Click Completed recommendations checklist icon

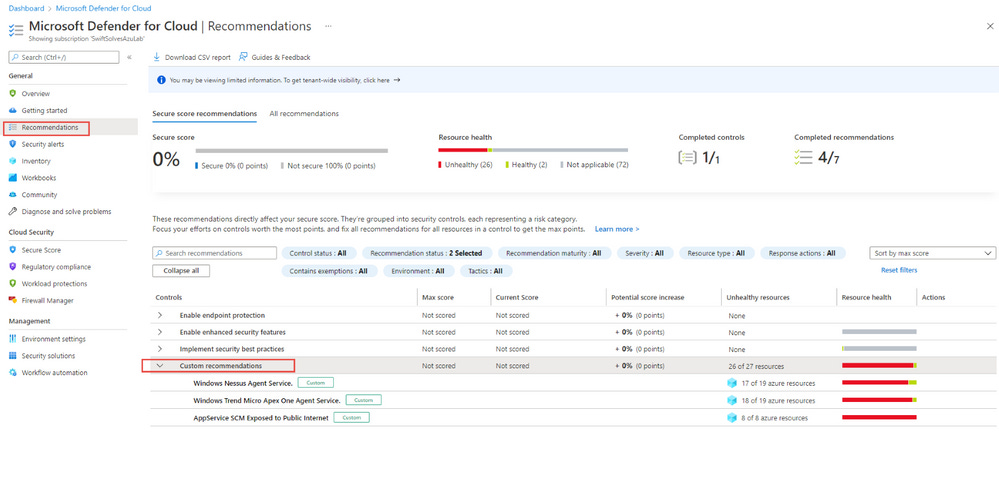[x=803, y=157]
